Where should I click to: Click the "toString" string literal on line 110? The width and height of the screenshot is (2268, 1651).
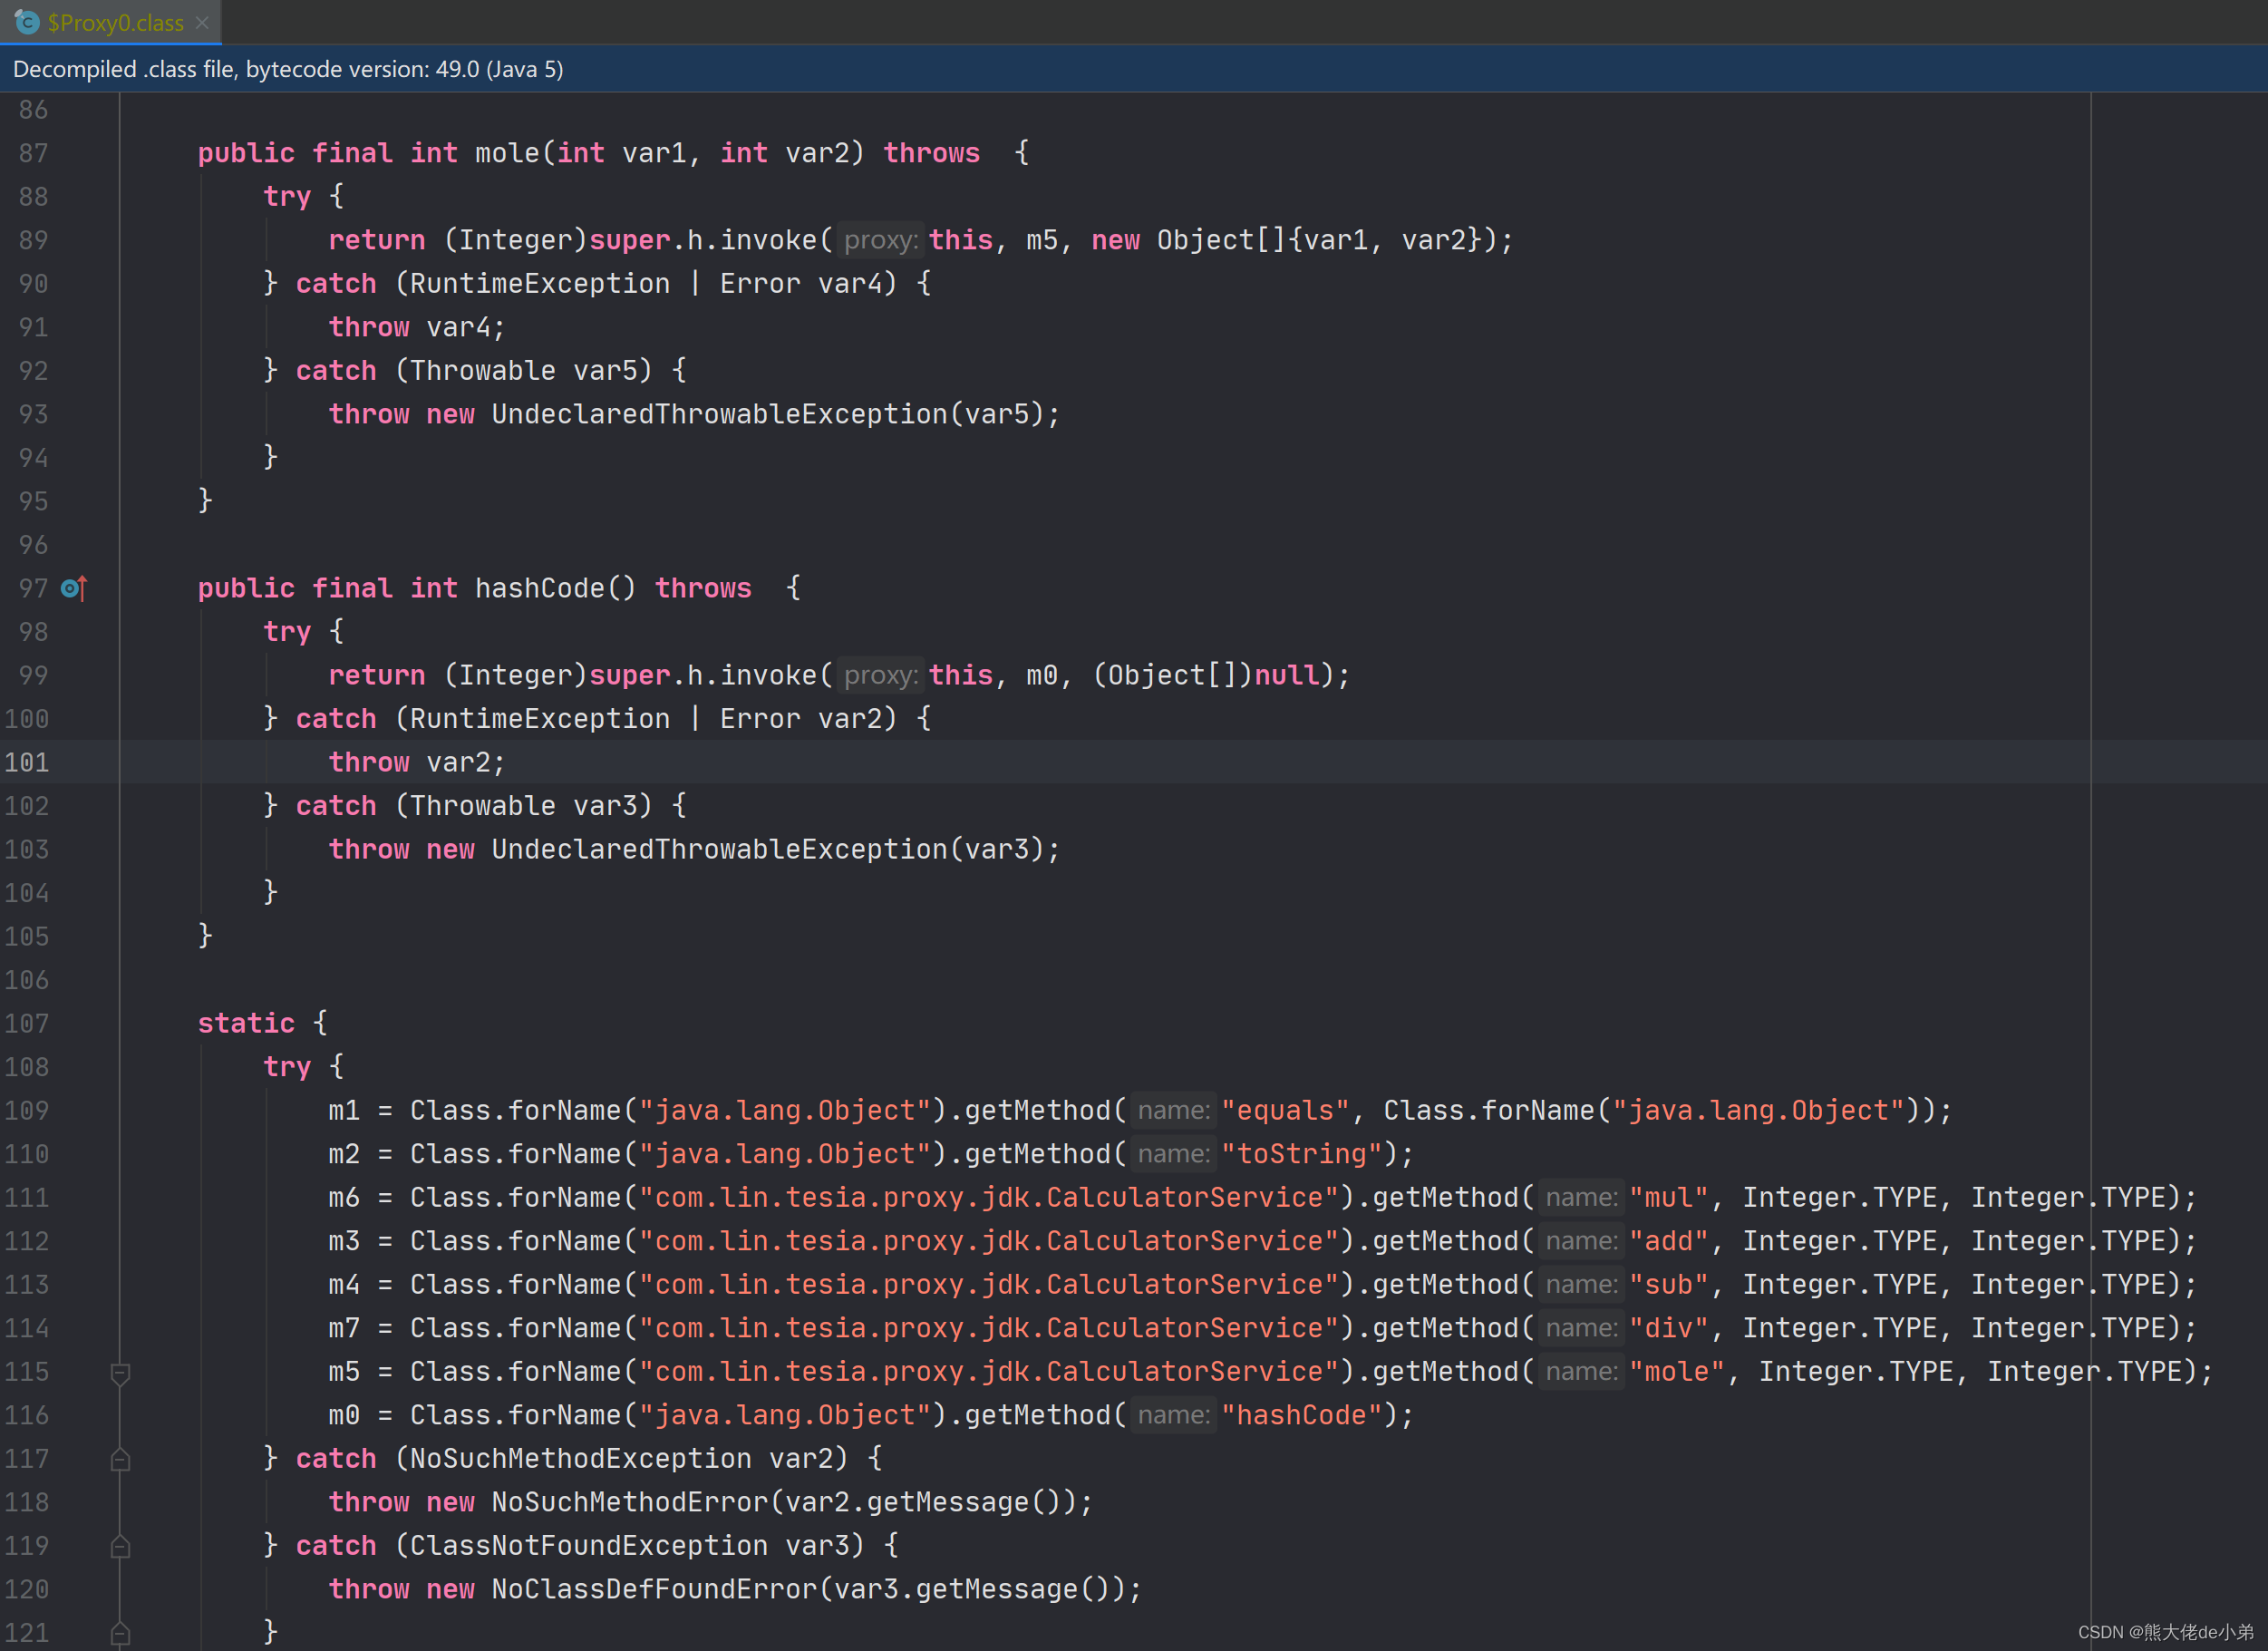click(x=1302, y=1154)
